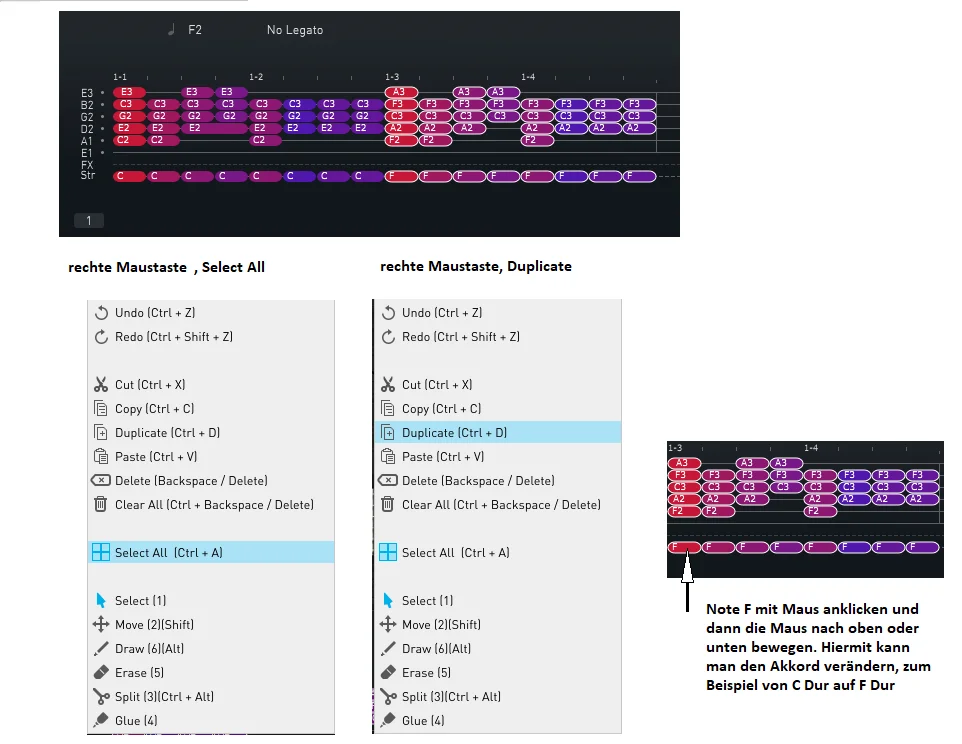Viewport: 962px width, 744px height.
Task: Pick Split tool icon in Select All-highlighted menu
Action: point(101,697)
